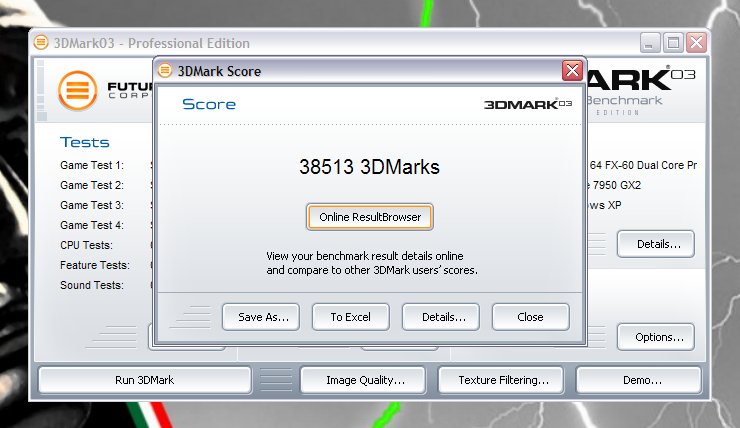Click the Game Test 1 label
The height and width of the screenshot is (428, 740).
[x=92, y=165]
